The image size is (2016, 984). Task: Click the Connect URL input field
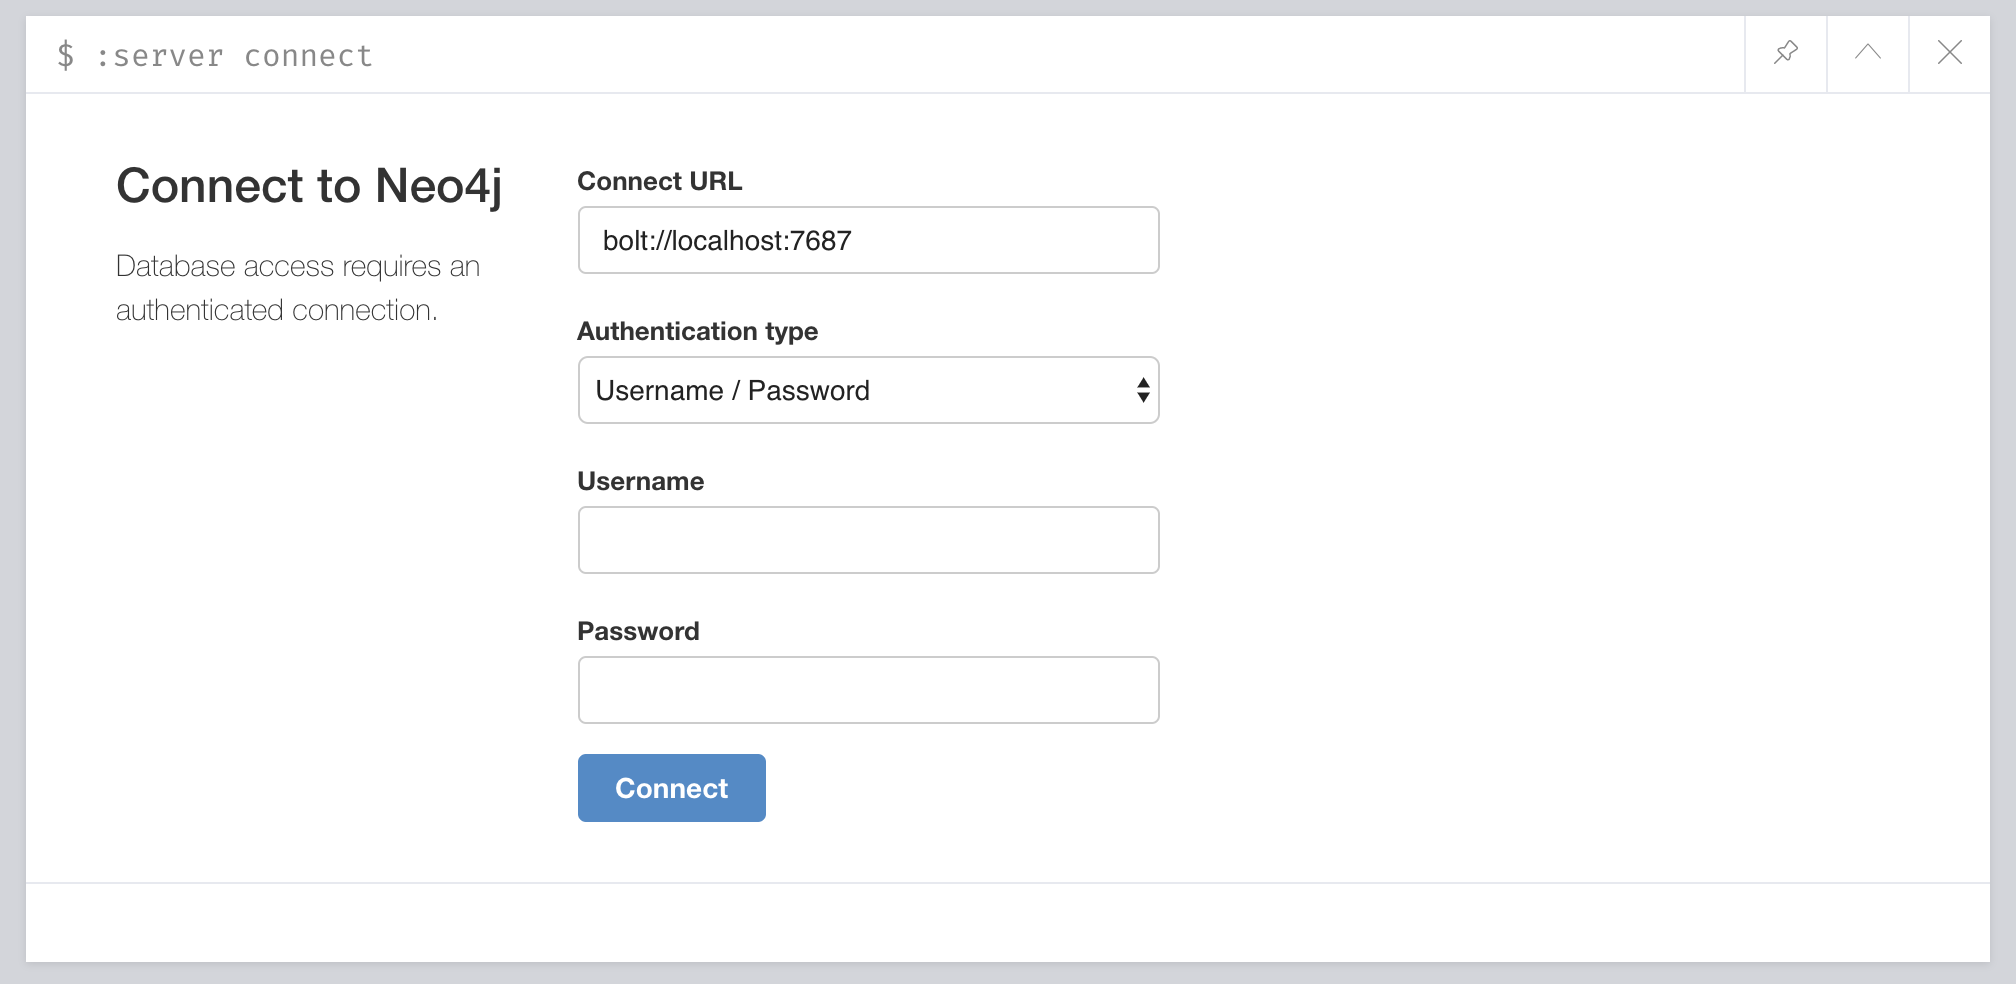(868, 240)
